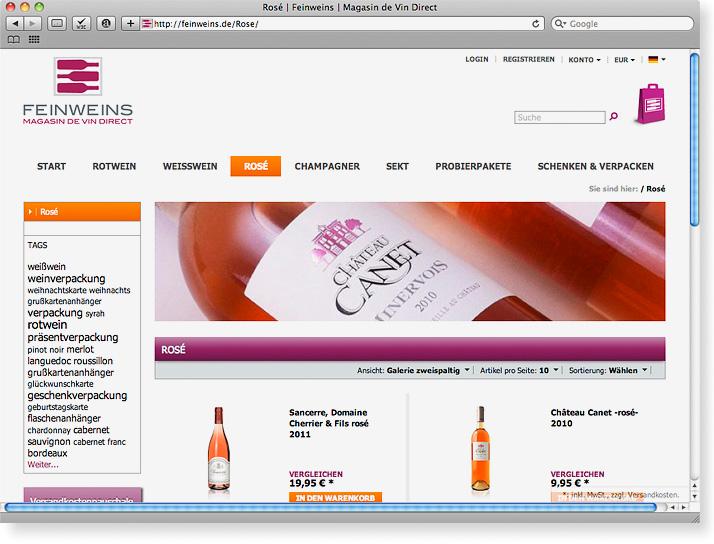714x544 pixels.
Task: Click the Feinweins bottle logo
Action: click(x=78, y=76)
